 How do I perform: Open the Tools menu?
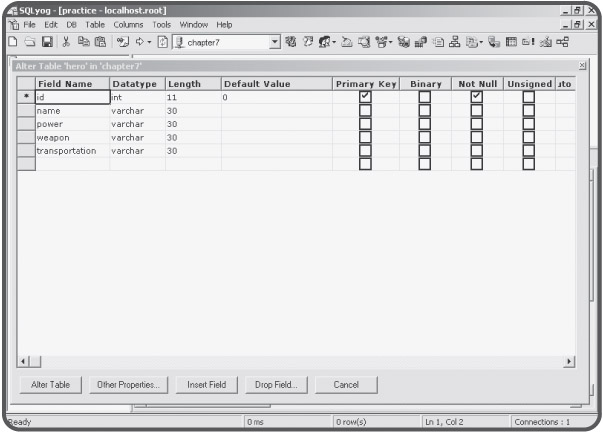161,24
